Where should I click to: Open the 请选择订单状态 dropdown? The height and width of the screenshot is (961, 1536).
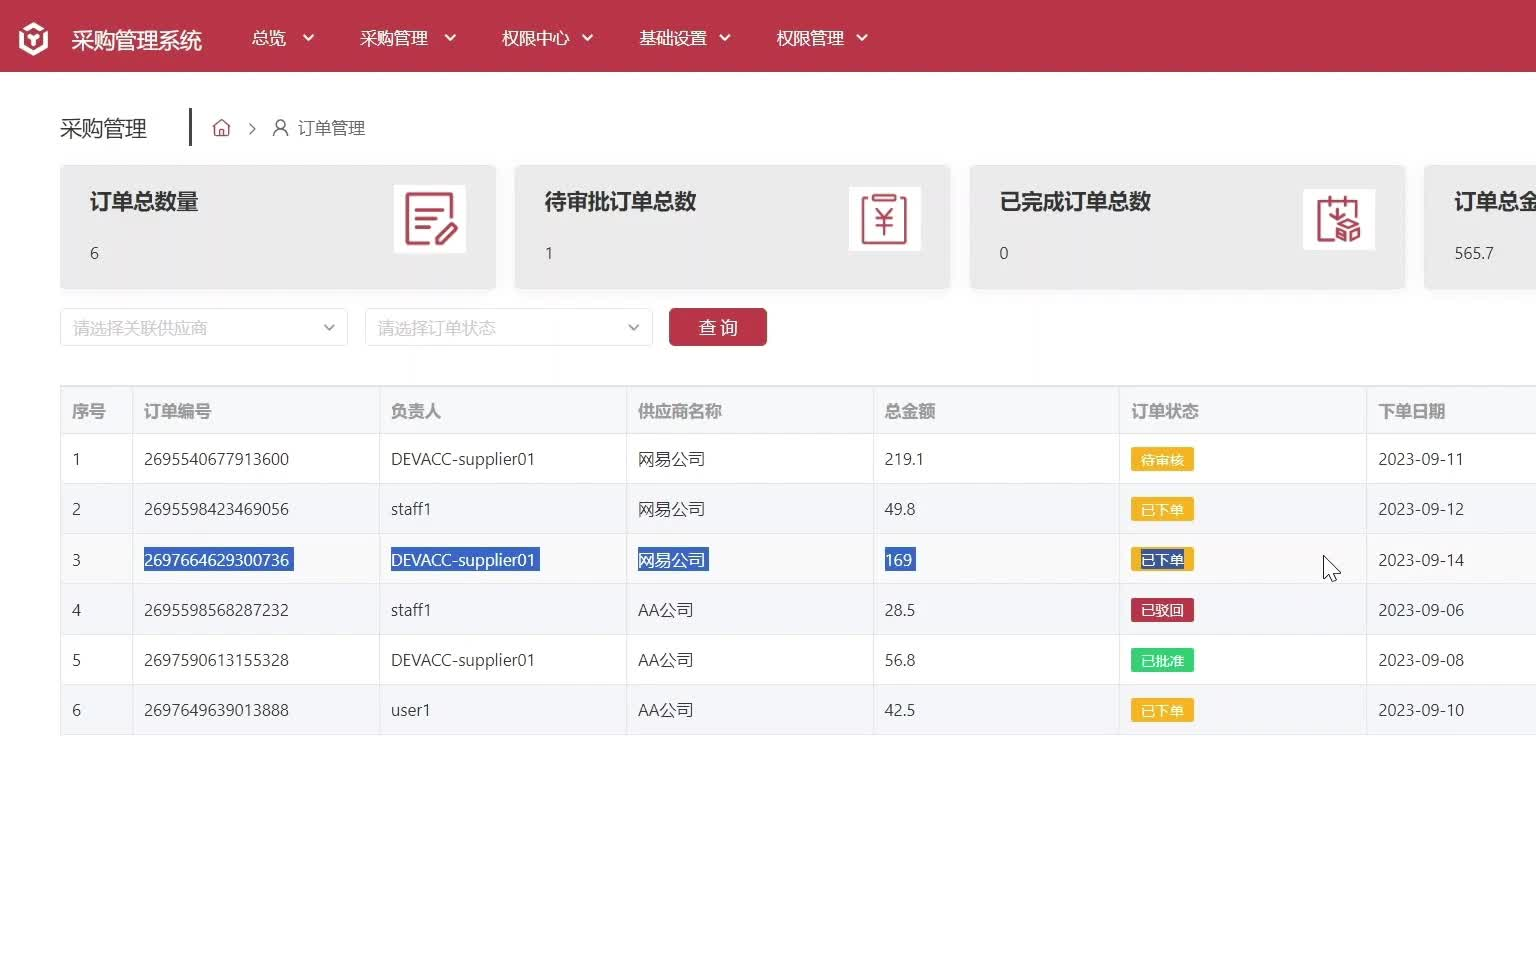509,327
